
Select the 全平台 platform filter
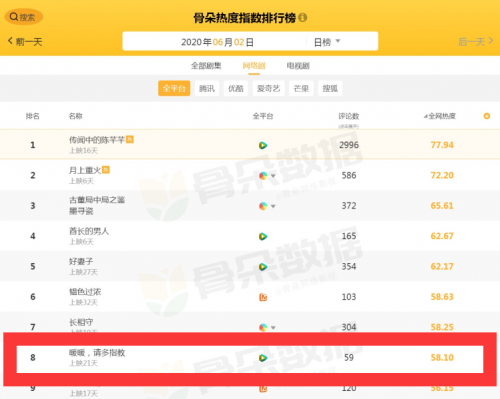click(174, 88)
